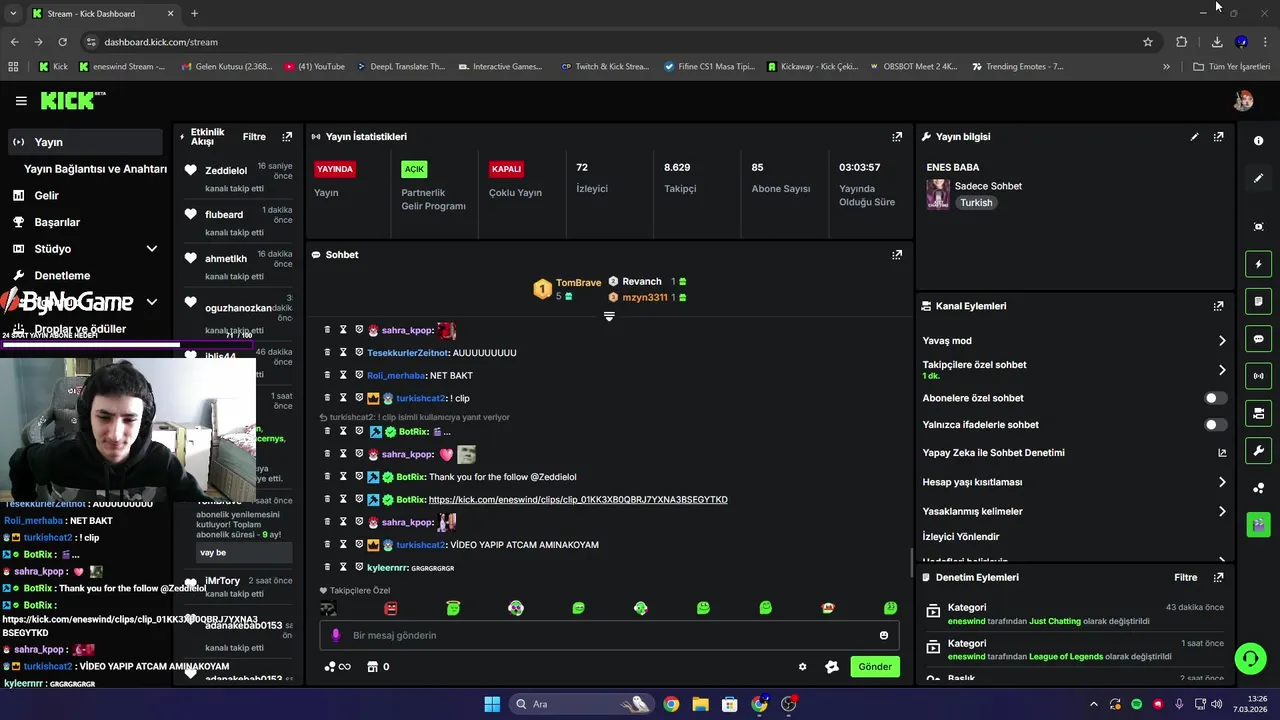Open Yayın Bağlantısı ve Anahtarı page

point(95,169)
